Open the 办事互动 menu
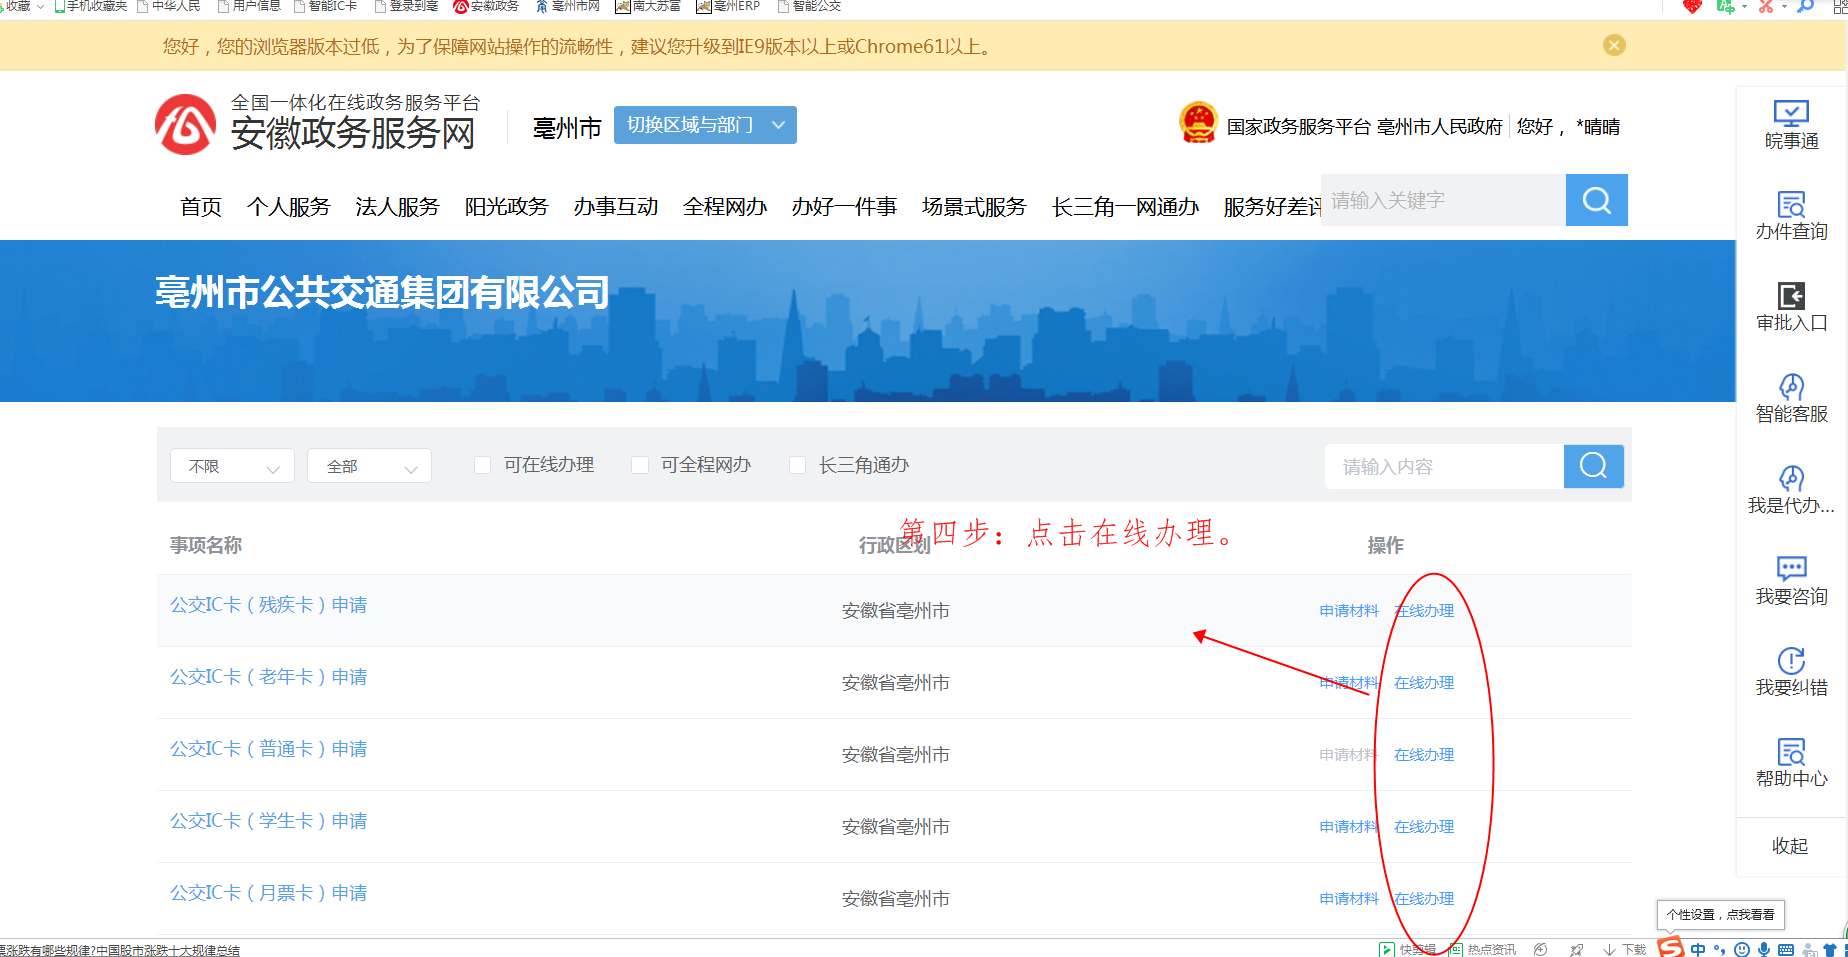Image resolution: width=1848 pixels, height=957 pixels. (x=616, y=207)
